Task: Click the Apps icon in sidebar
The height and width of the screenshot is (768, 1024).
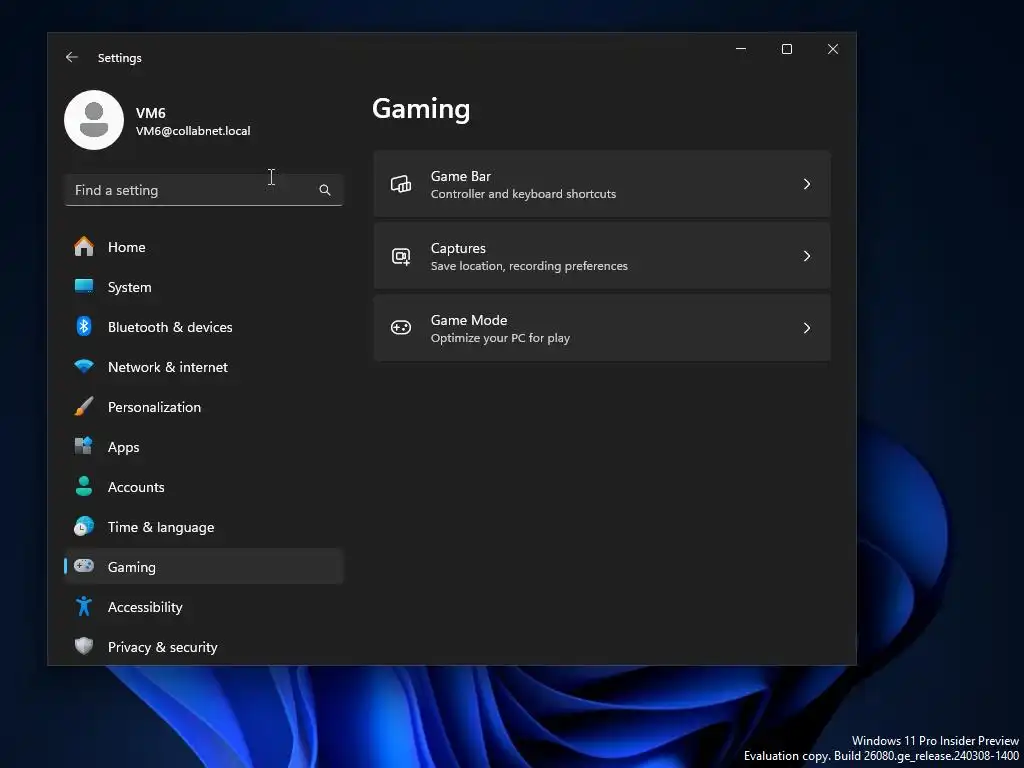Action: click(84, 446)
